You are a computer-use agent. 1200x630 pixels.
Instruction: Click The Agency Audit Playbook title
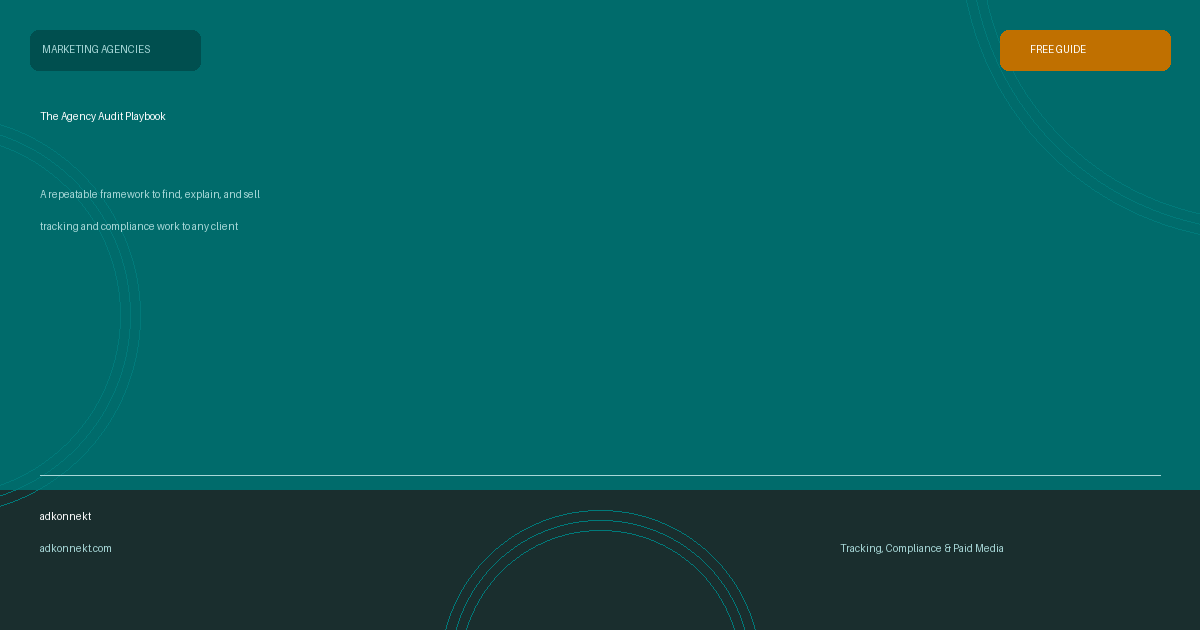pos(102,116)
